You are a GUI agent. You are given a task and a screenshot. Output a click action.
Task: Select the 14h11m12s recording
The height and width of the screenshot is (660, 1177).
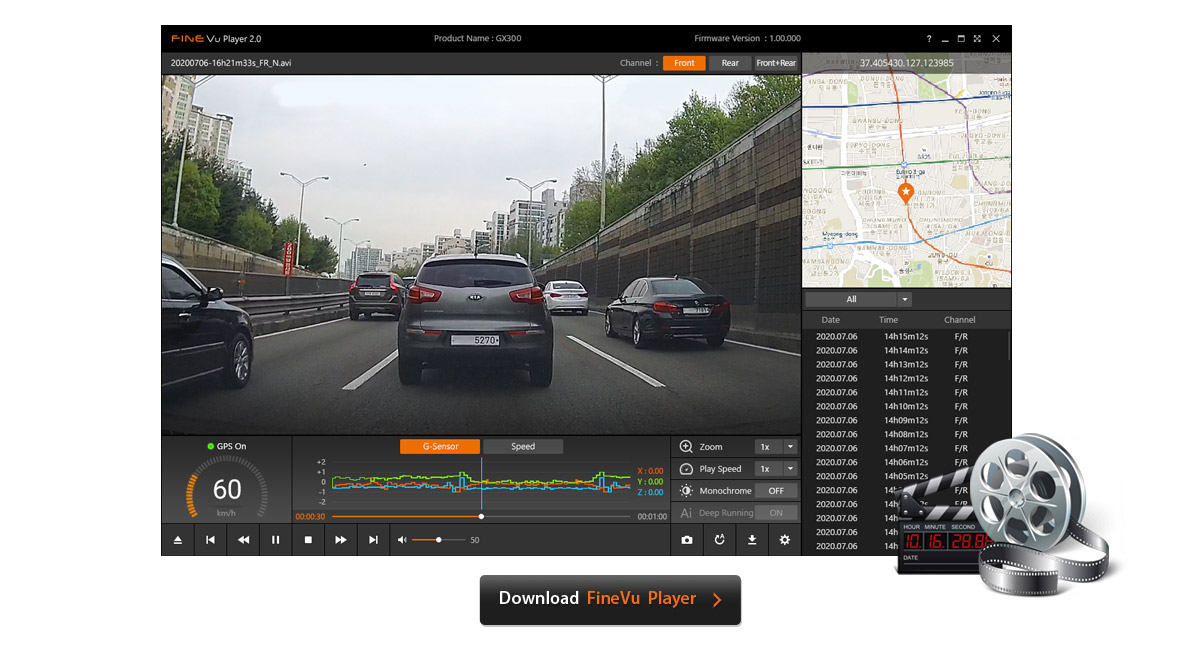(x=906, y=393)
